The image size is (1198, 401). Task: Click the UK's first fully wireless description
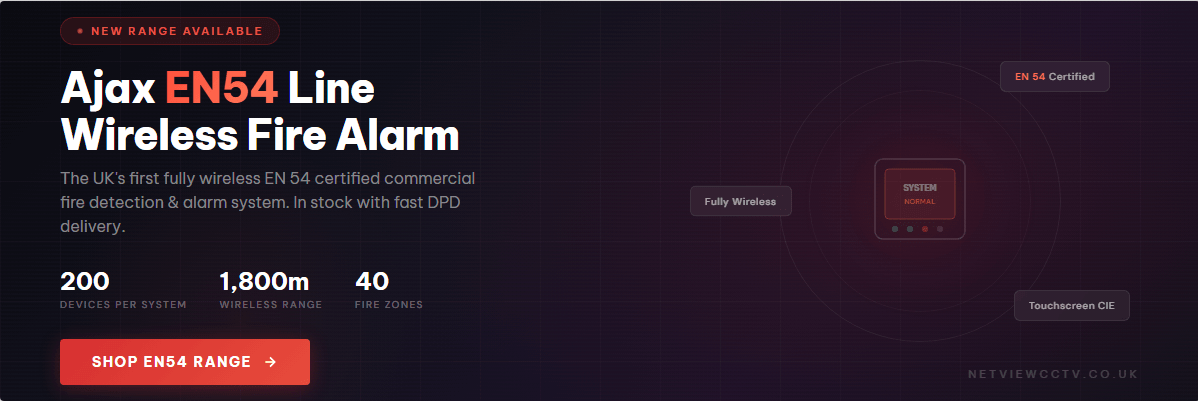click(x=267, y=202)
